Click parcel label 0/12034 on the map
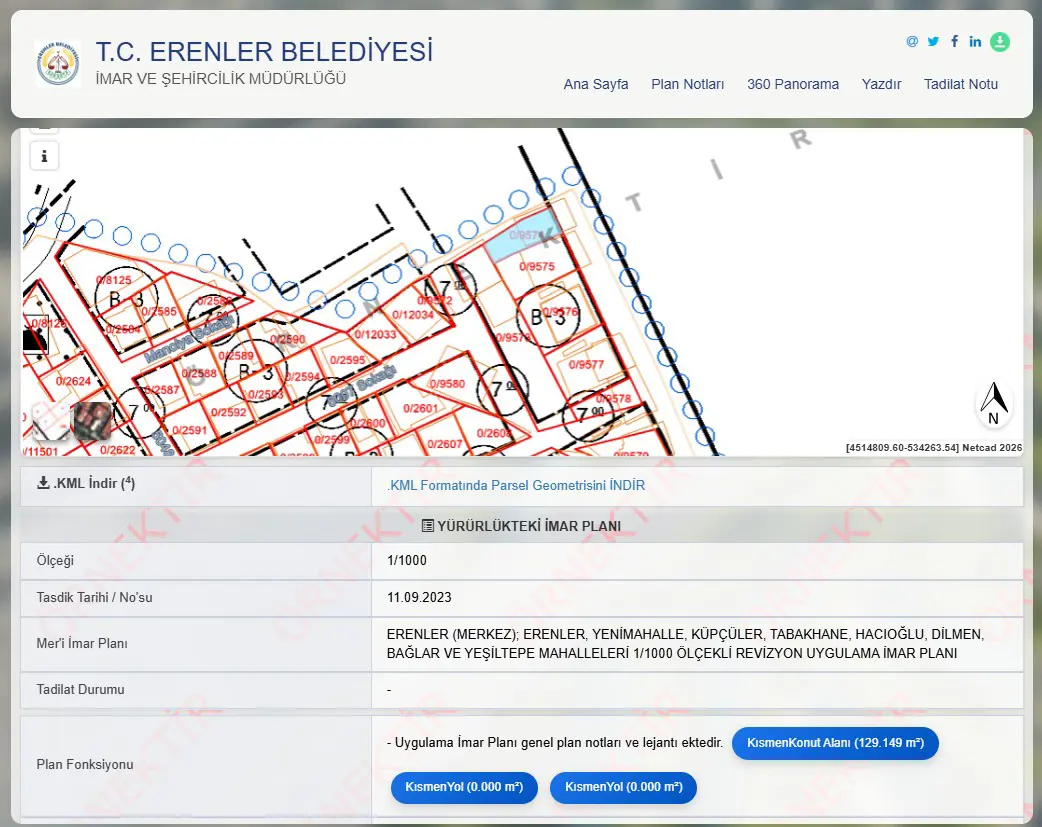This screenshot has width=1042, height=827. point(413,314)
